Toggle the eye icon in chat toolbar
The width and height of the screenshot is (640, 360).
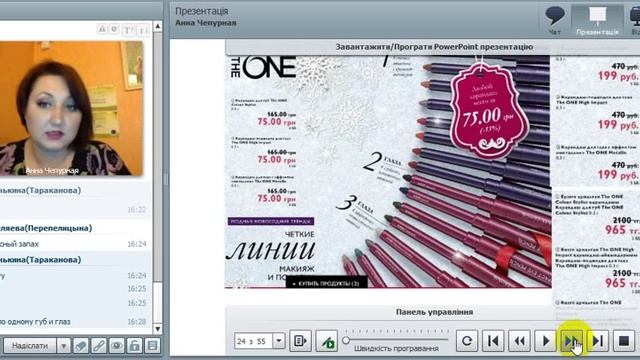pos(117,346)
